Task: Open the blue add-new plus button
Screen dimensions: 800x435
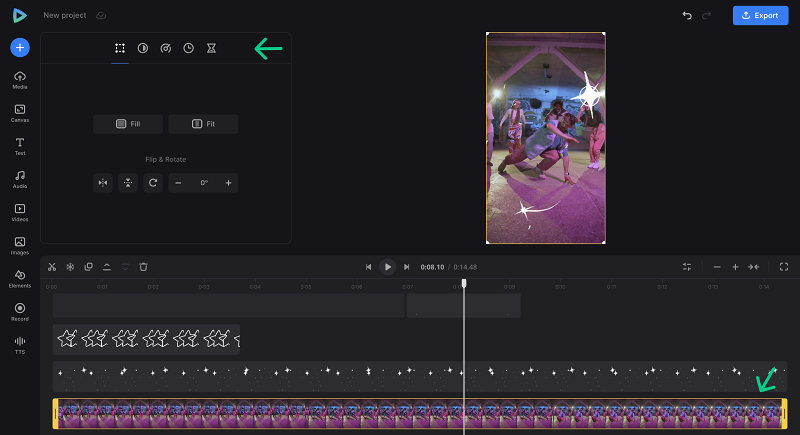Action: (20, 47)
